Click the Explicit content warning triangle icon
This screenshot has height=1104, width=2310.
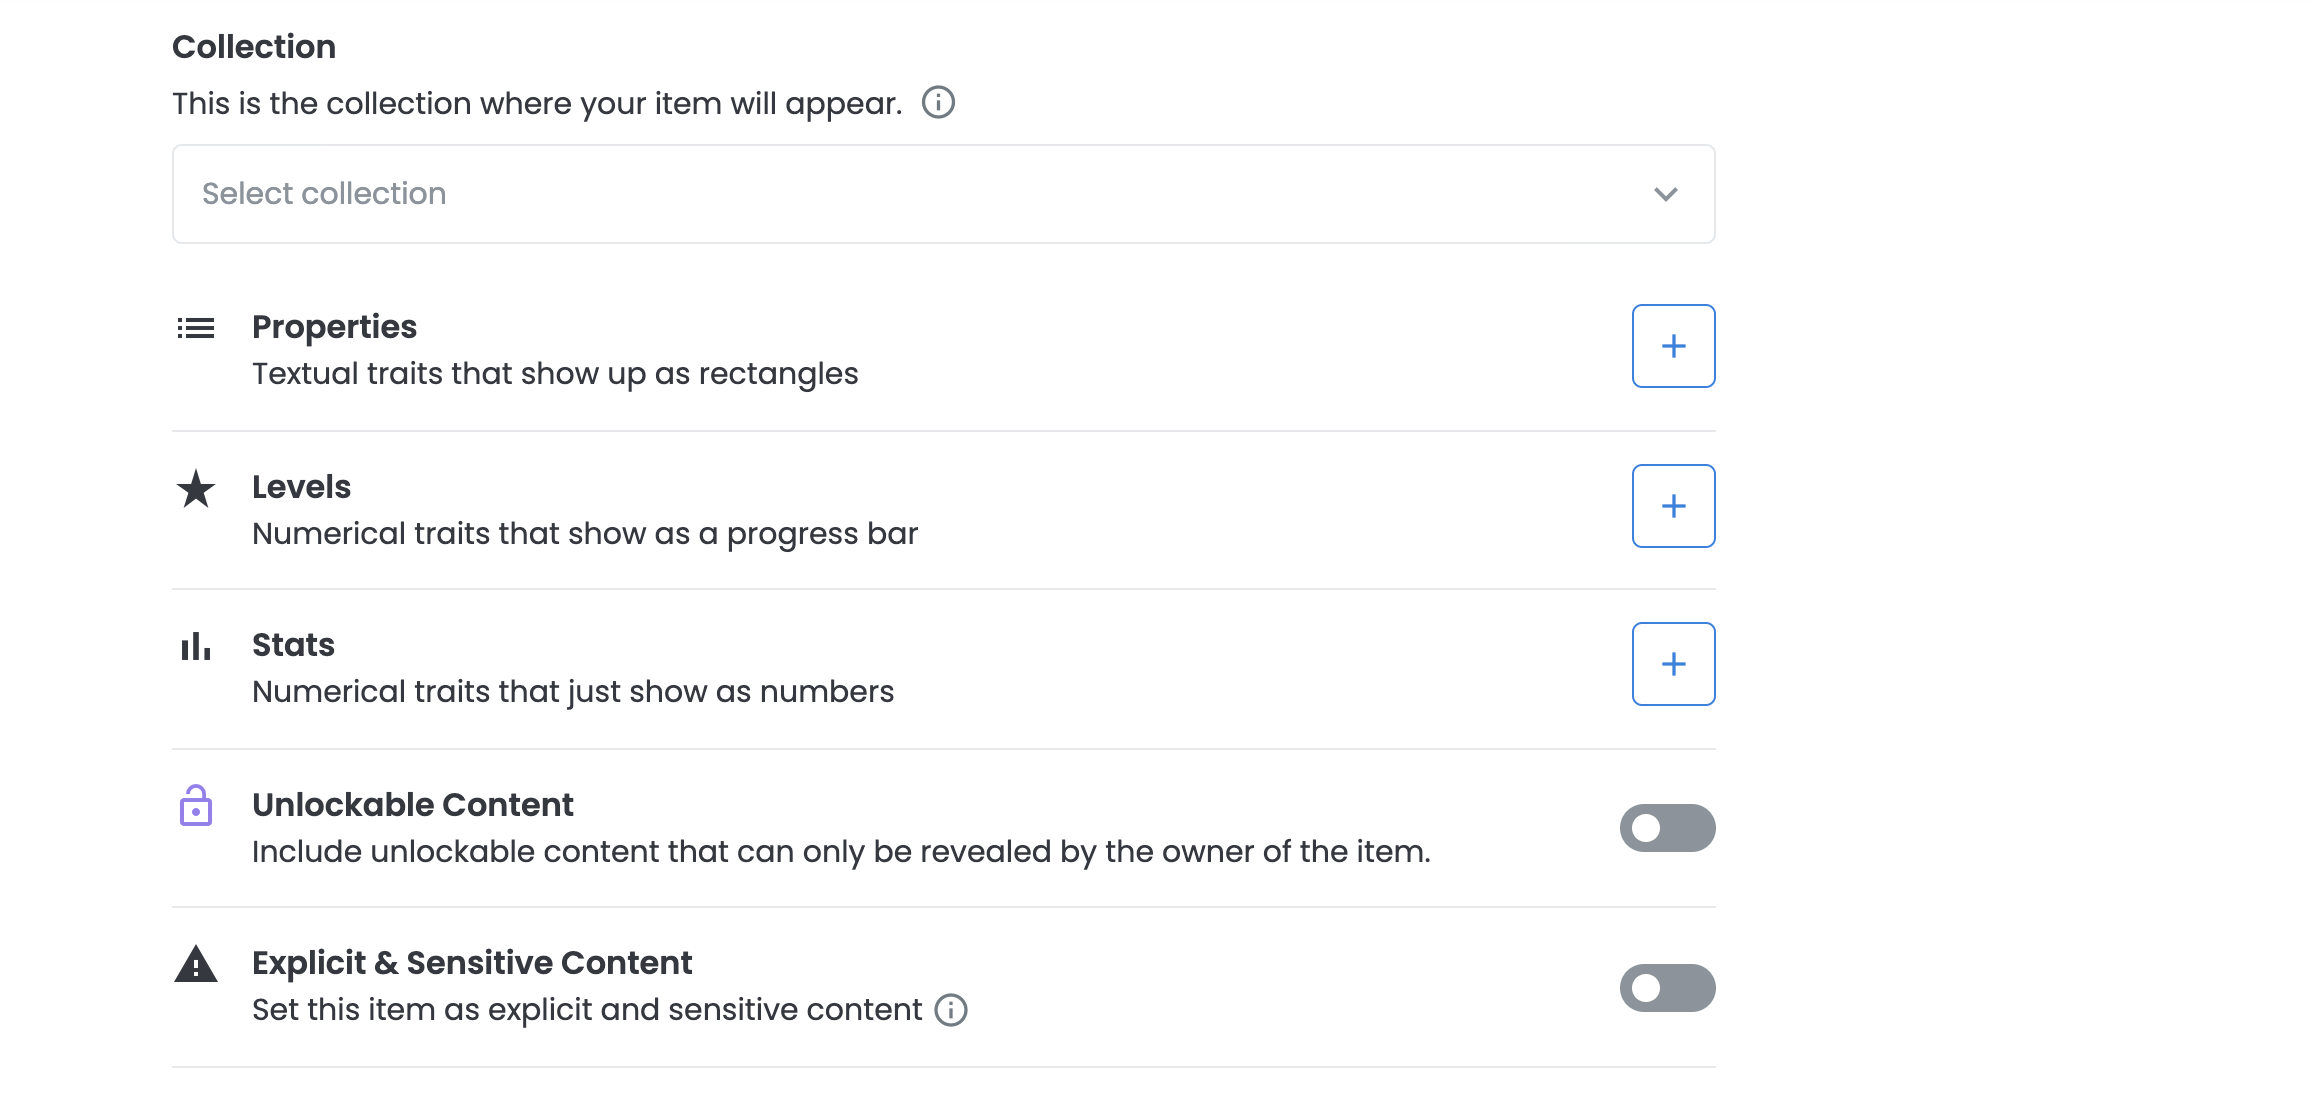tap(196, 964)
